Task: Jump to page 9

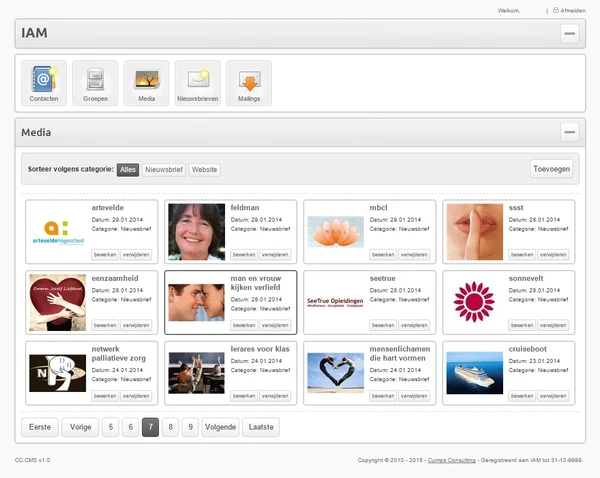Action: pos(190,427)
